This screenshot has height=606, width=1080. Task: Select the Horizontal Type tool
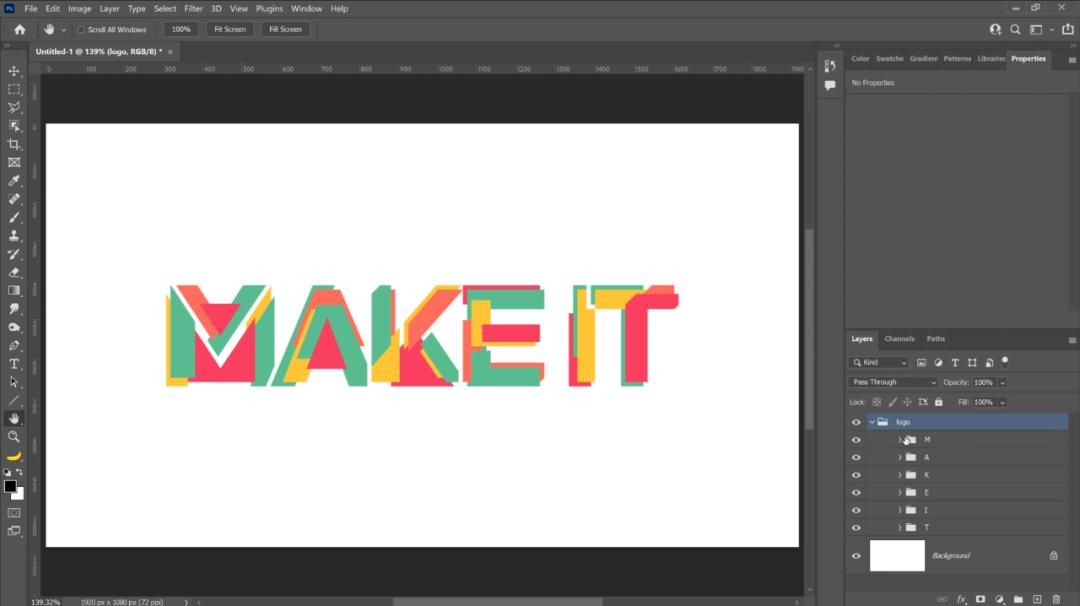point(14,364)
